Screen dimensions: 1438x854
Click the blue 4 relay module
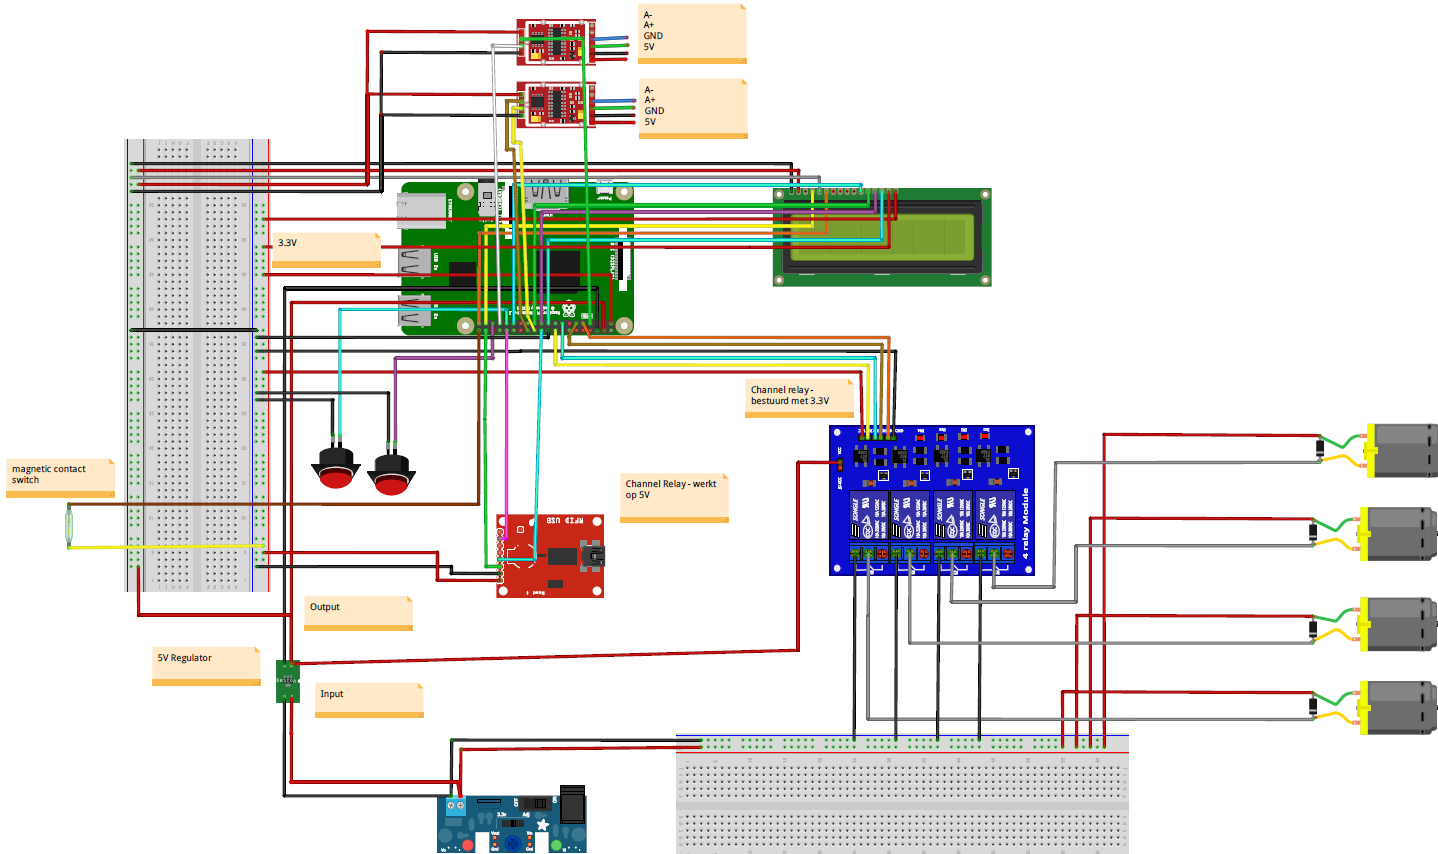(932, 501)
